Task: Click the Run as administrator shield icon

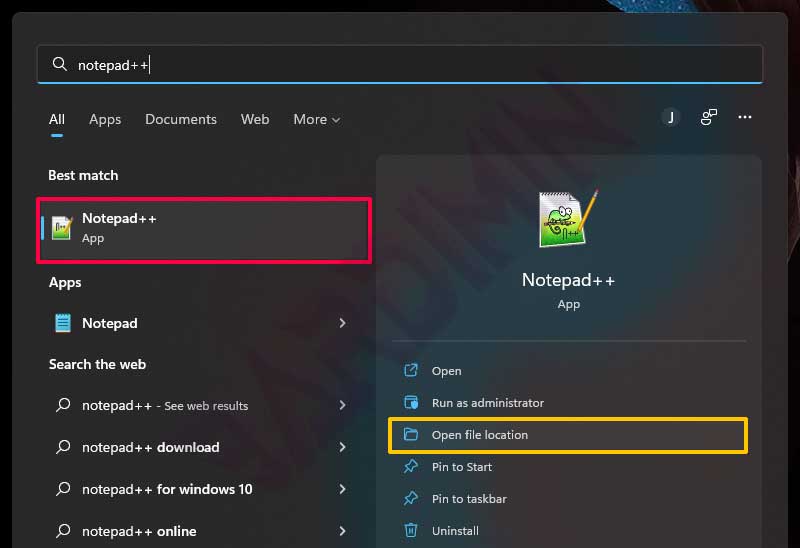Action: pyautogui.click(x=411, y=403)
